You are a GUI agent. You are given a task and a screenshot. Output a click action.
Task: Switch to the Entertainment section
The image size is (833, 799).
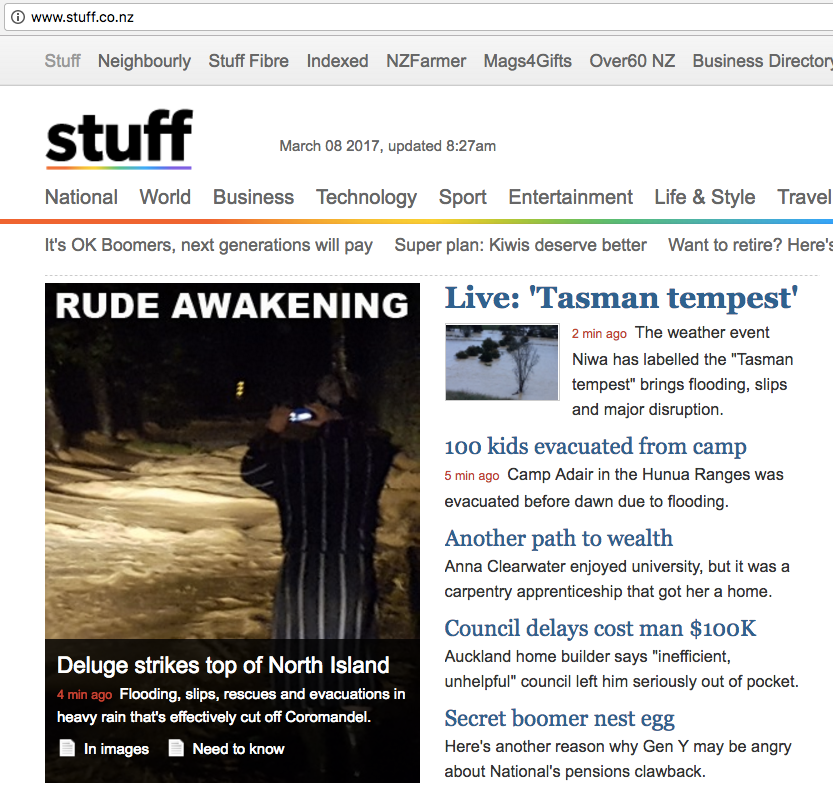click(571, 197)
